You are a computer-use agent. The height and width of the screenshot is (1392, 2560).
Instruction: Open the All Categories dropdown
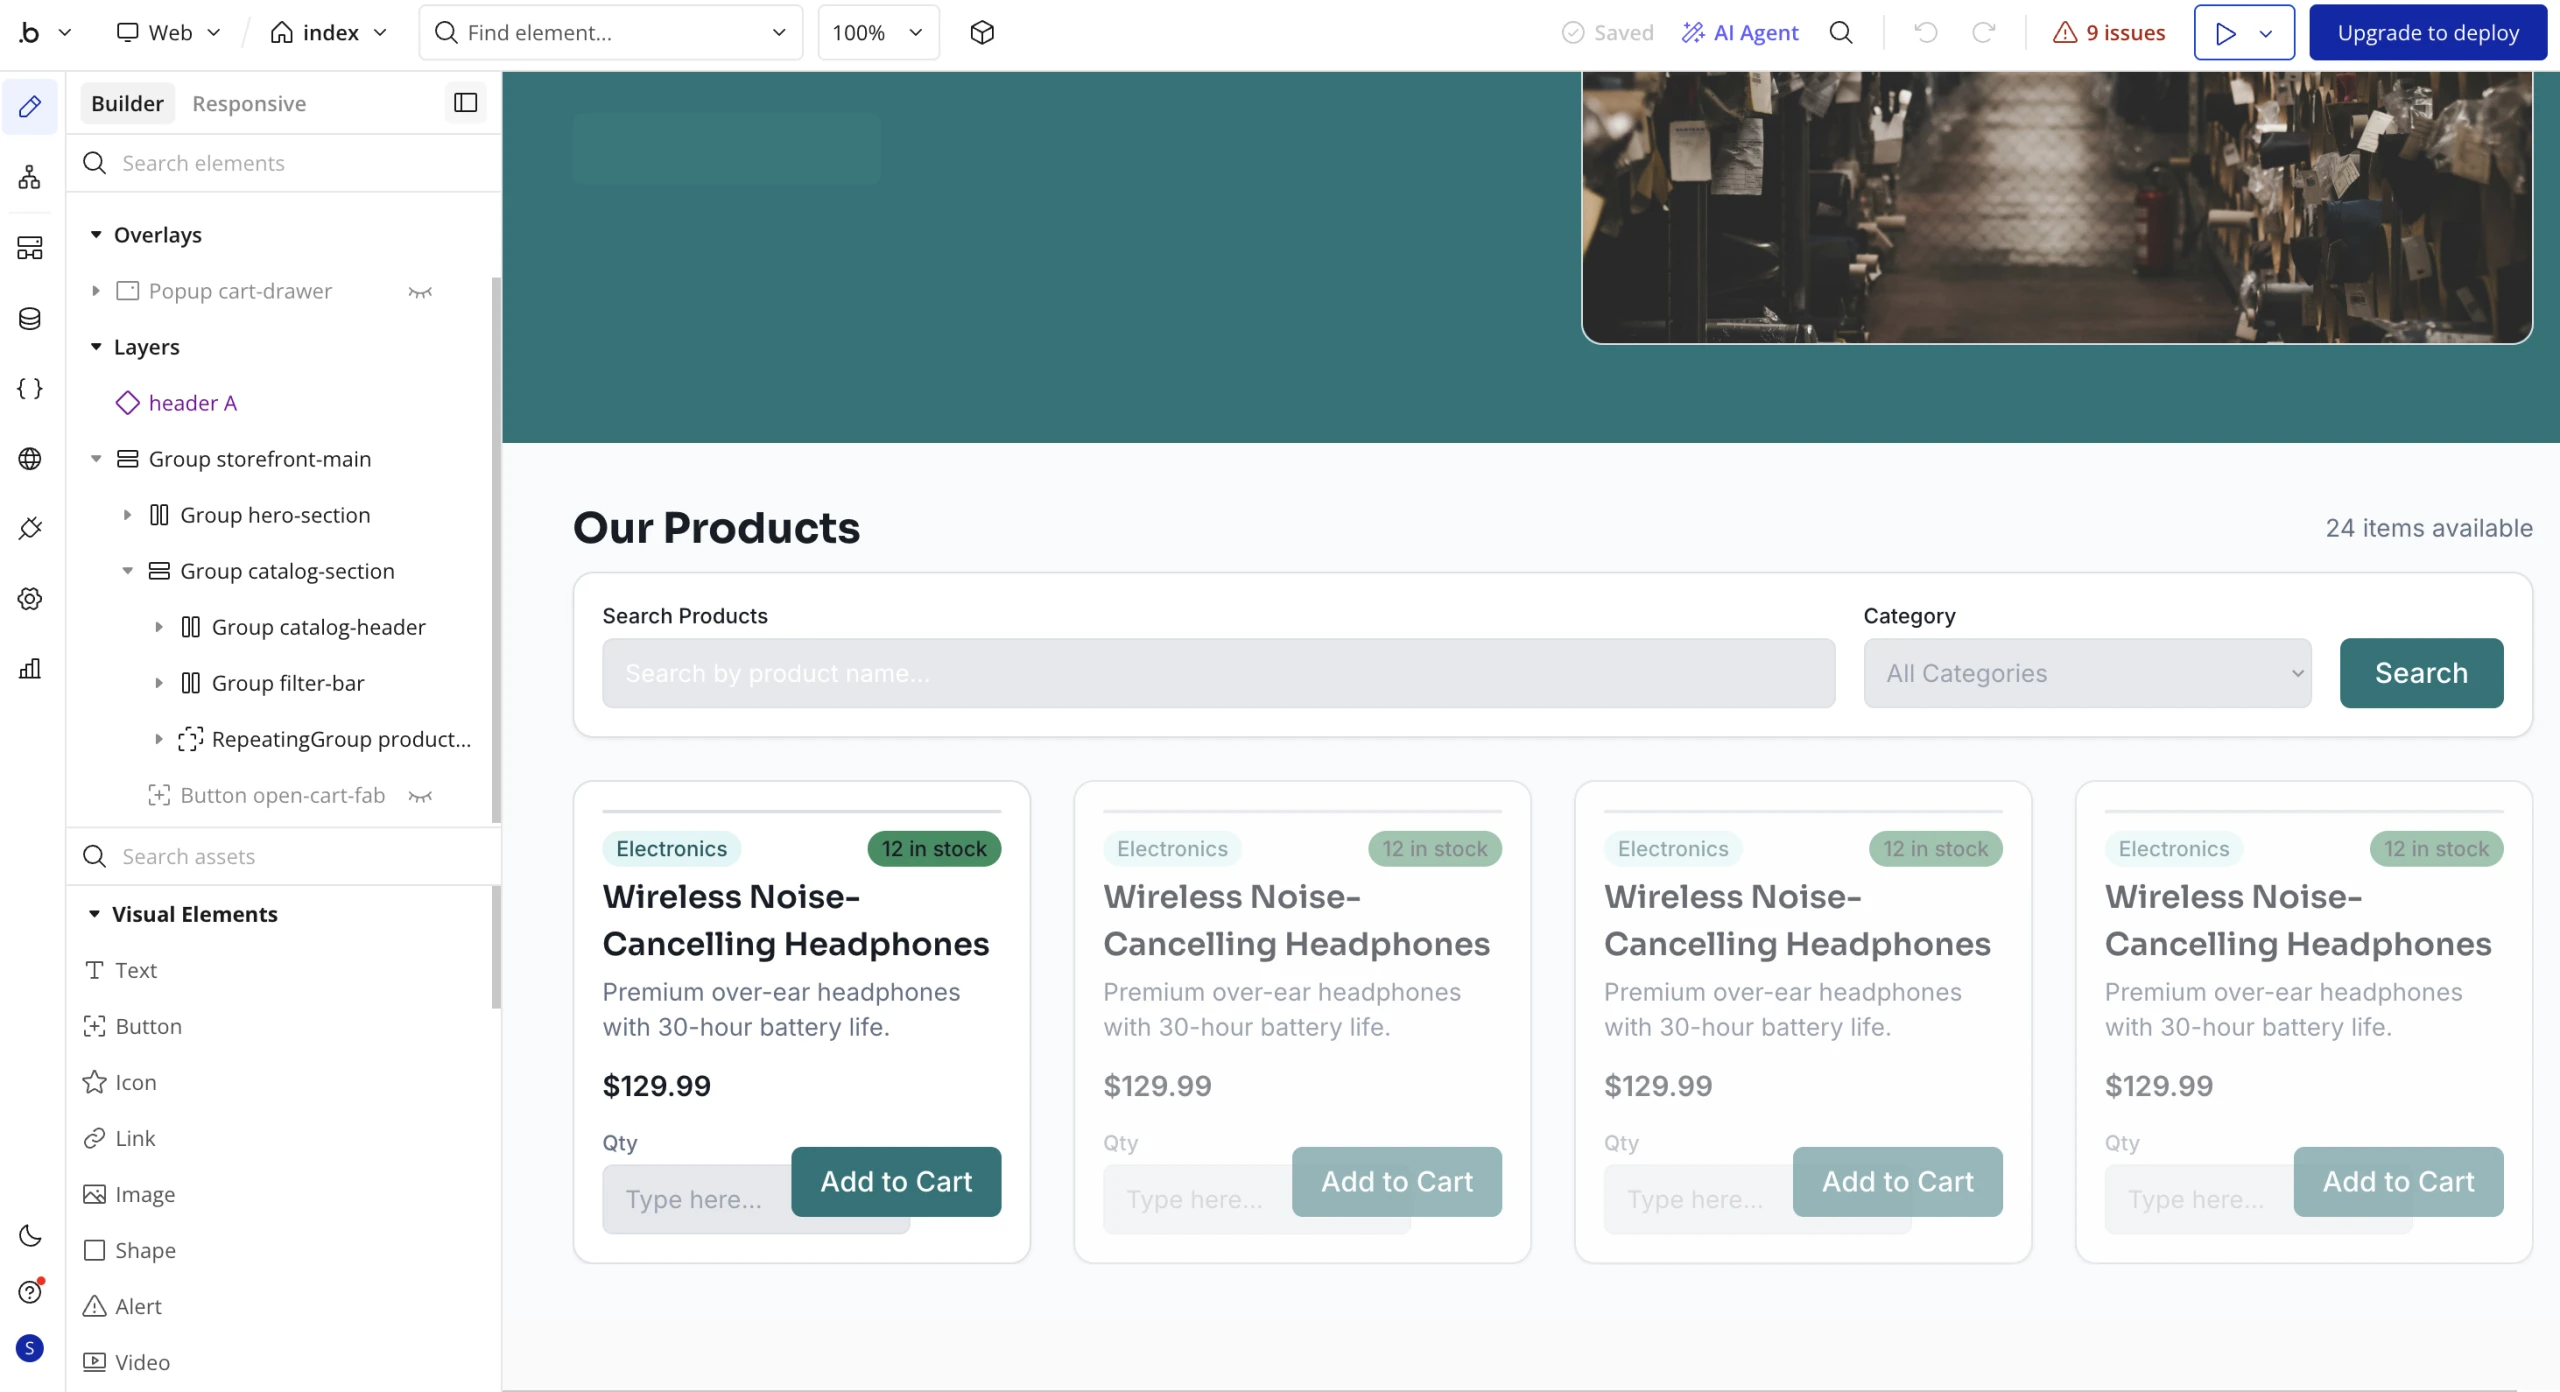click(2087, 673)
